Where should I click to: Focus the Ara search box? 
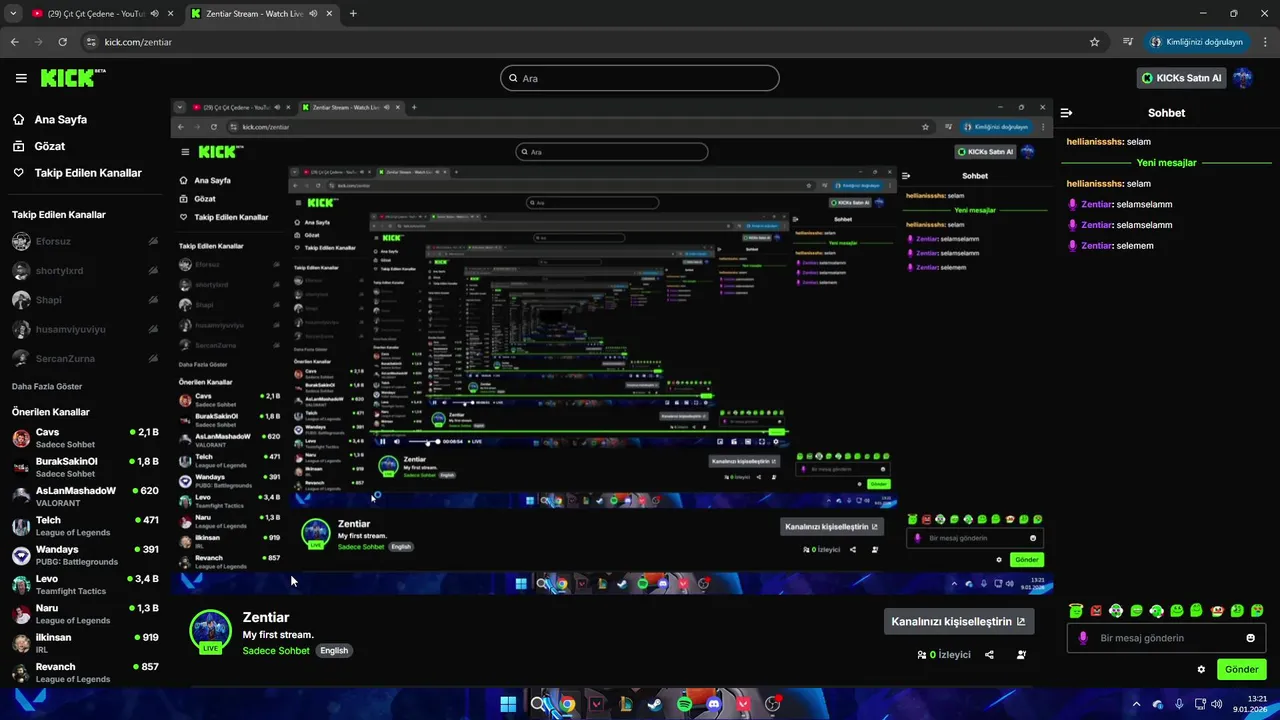639,78
